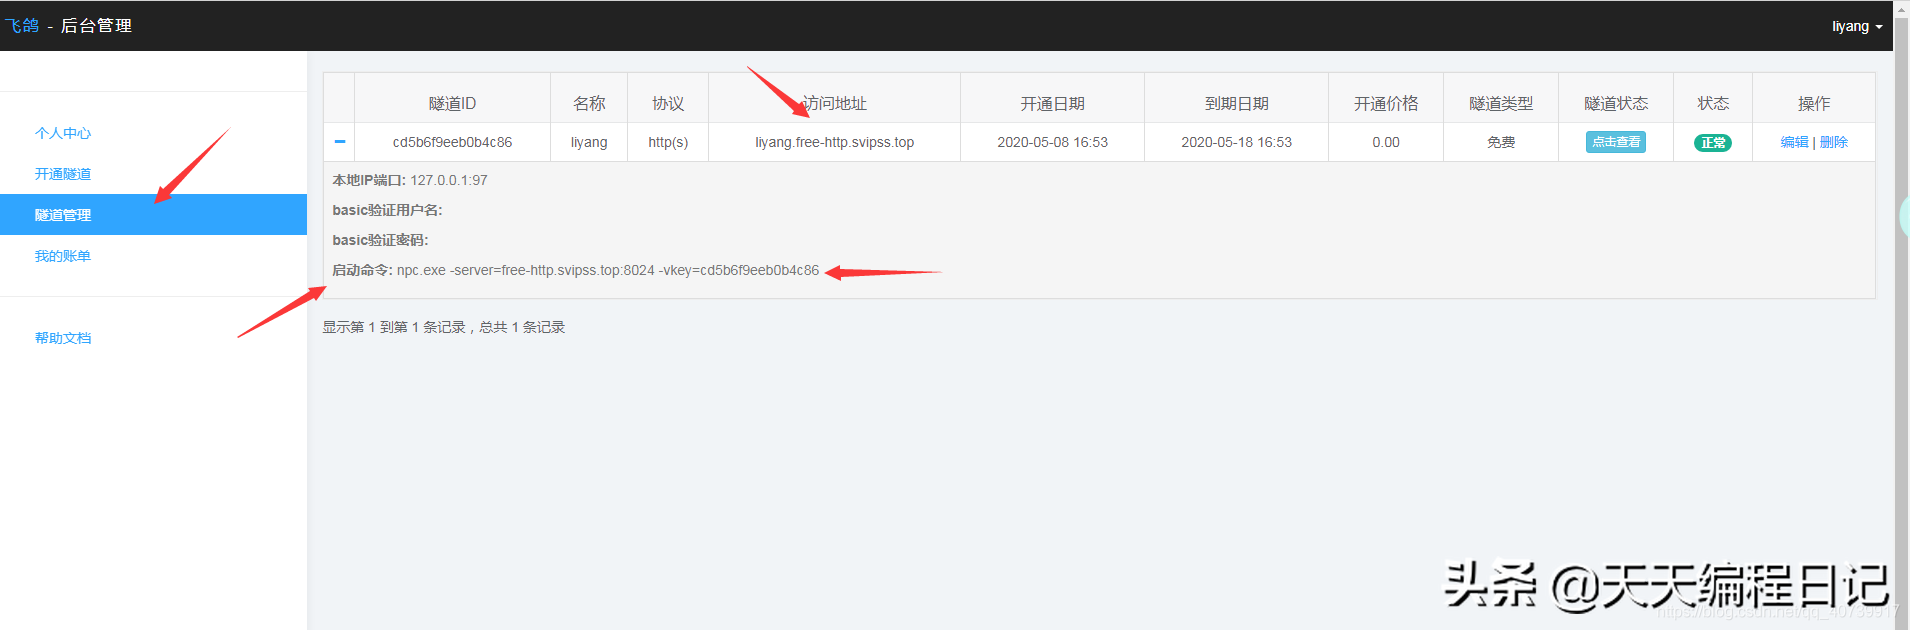Click the 后台管理 header title
Image resolution: width=1910 pixels, height=630 pixels.
(x=96, y=25)
